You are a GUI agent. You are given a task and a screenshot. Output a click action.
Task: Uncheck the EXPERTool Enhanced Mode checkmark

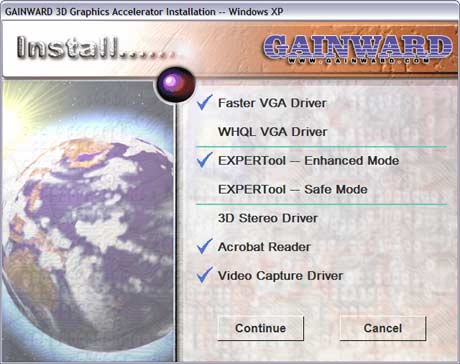tap(204, 160)
